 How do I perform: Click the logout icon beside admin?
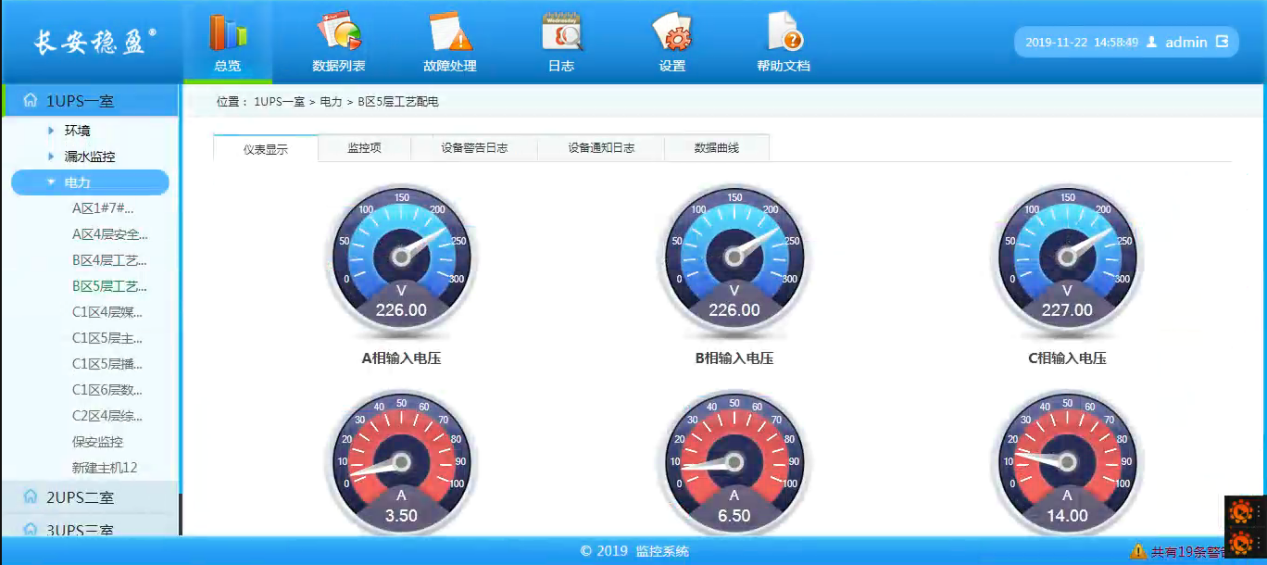pos(1223,42)
